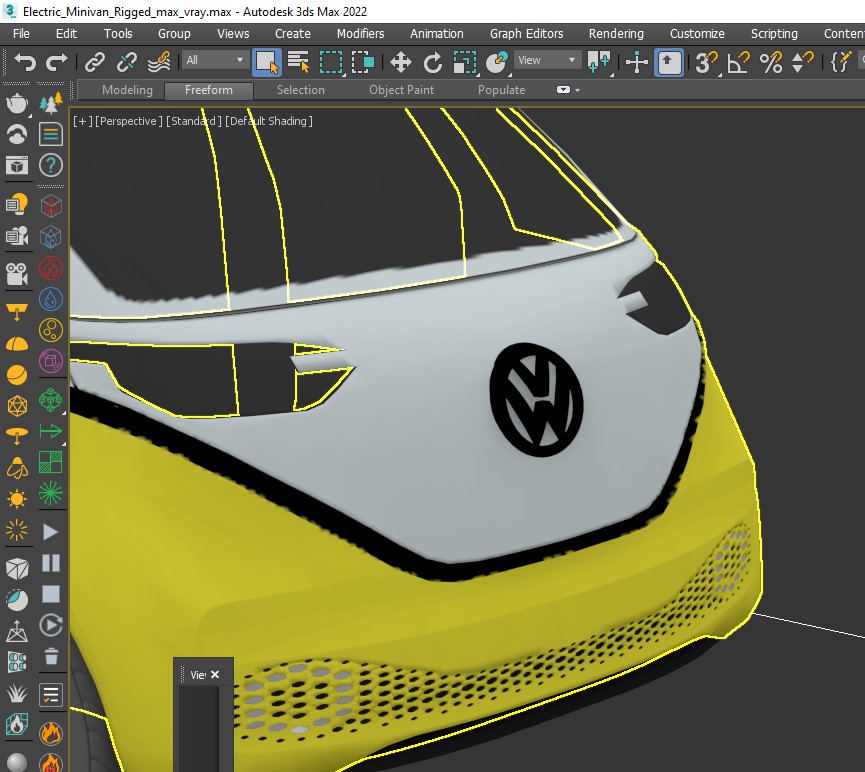The image size is (865, 772).
Task: Click the red flame circle icon
Action: tap(51, 268)
